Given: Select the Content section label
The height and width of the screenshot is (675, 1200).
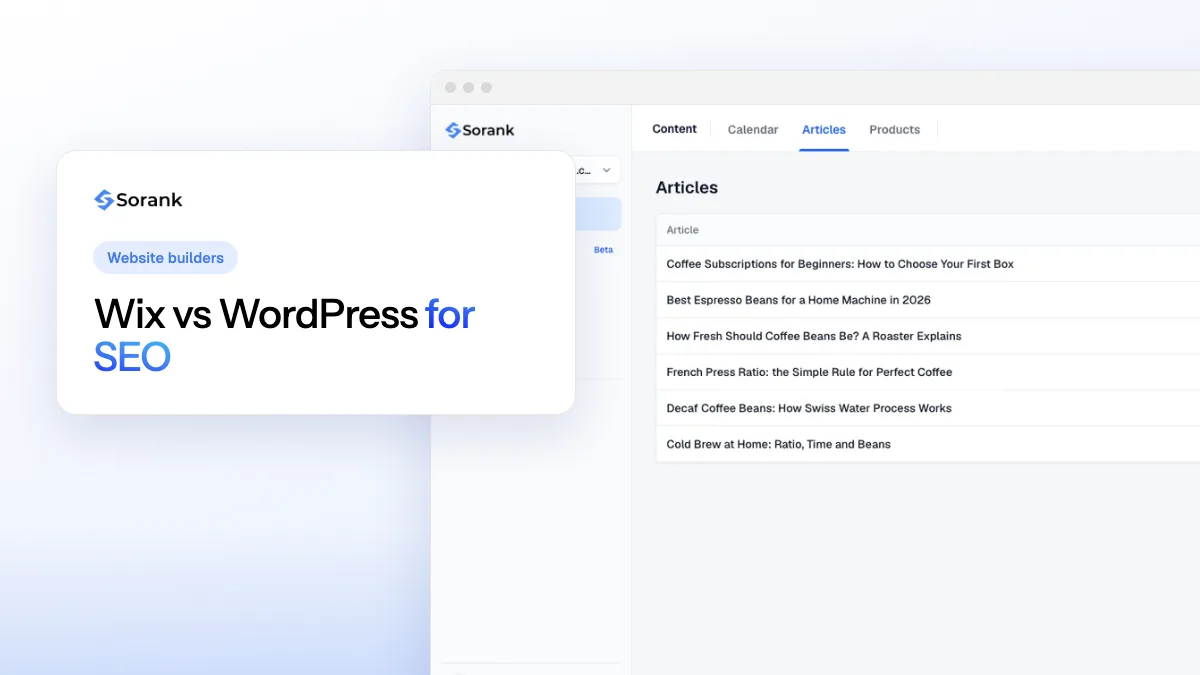Looking at the screenshot, I should coord(674,129).
